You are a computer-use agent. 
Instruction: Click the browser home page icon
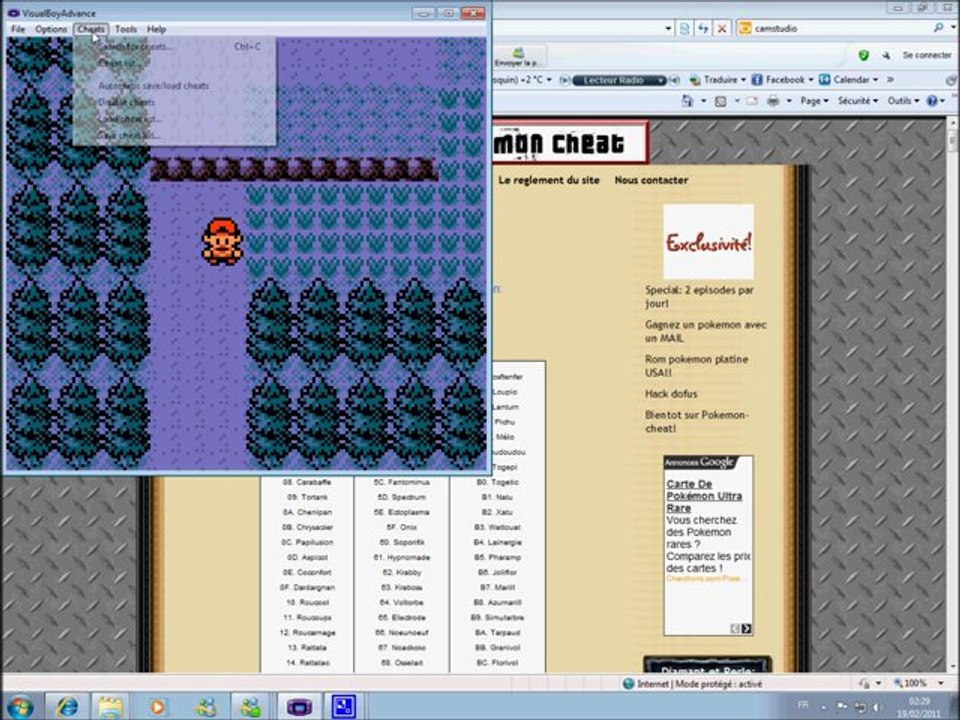point(687,101)
